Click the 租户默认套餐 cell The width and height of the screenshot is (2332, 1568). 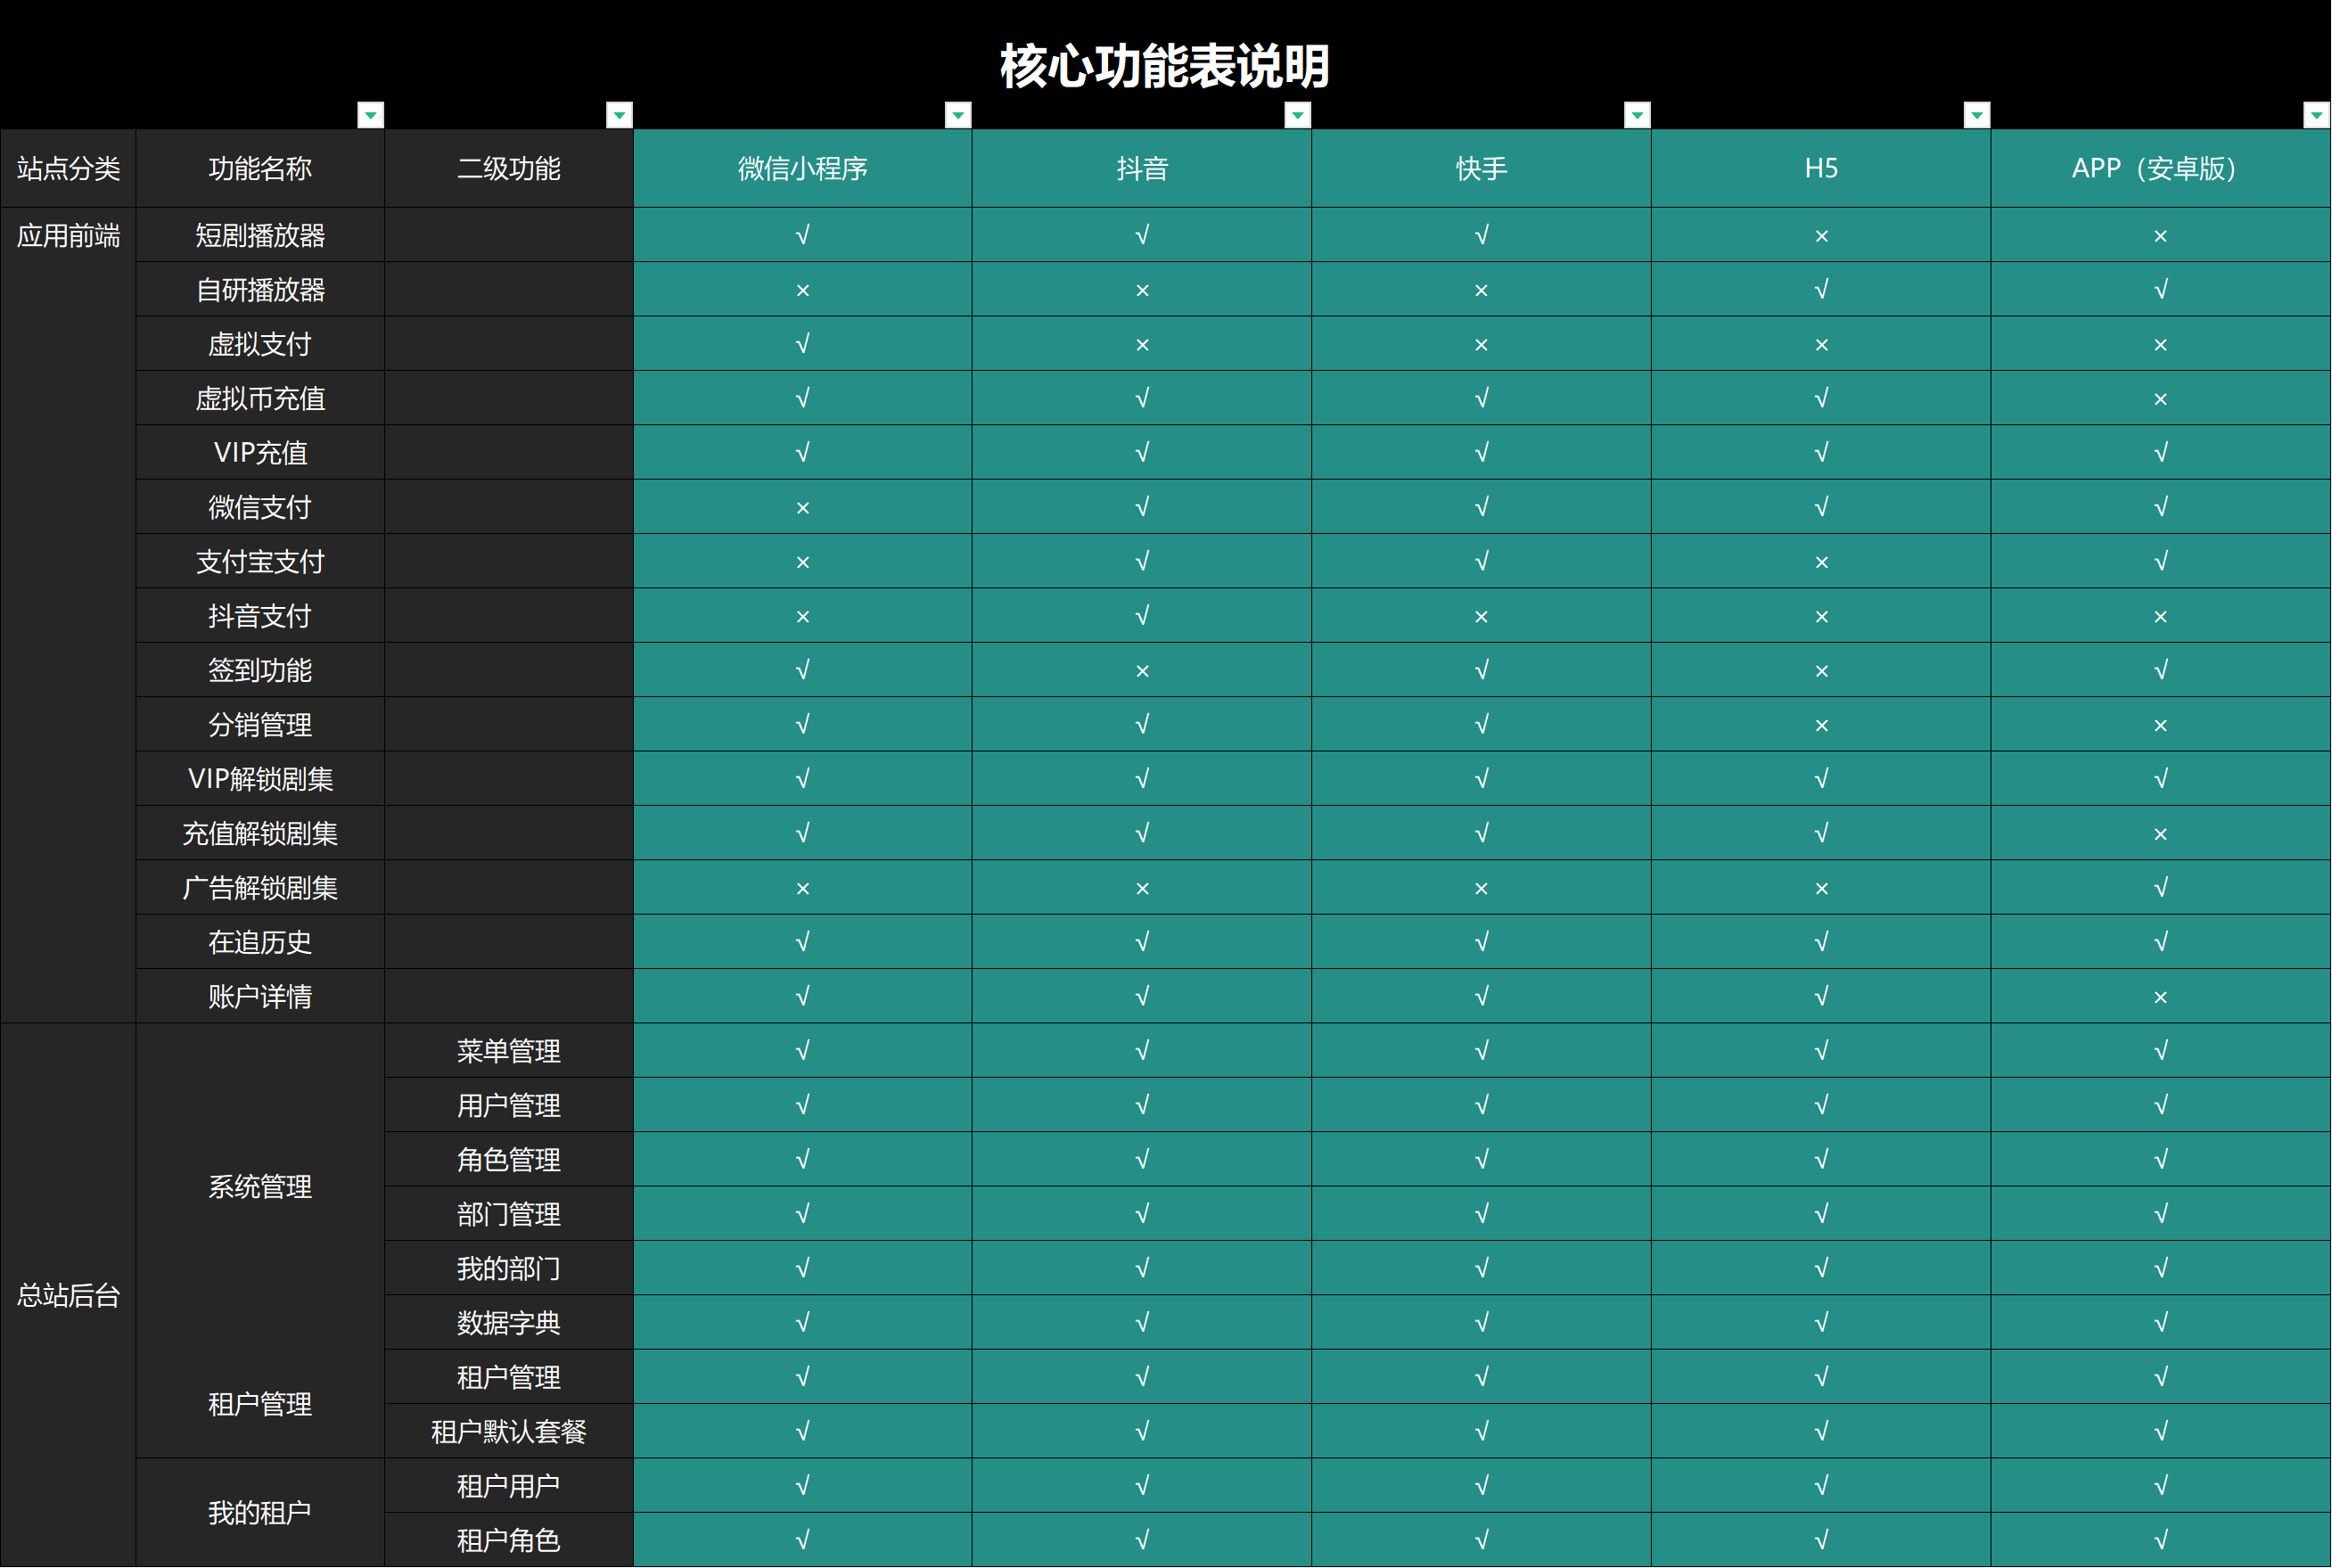coord(508,1431)
